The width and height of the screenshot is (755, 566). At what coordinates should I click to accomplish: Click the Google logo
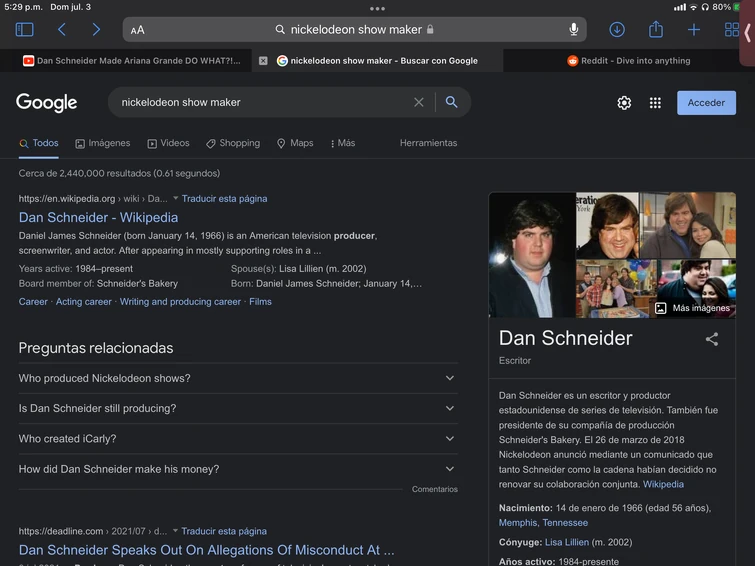pyautogui.click(x=47, y=102)
